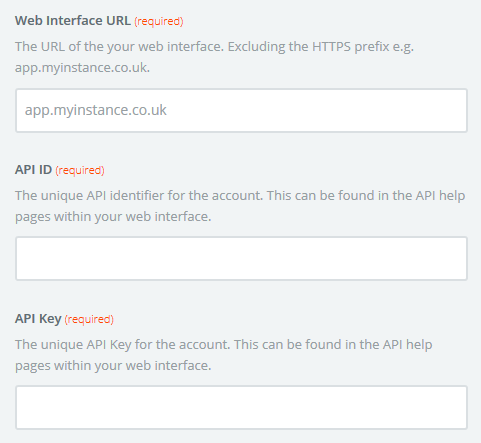This screenshot has height=443, width=481.
Task: Click the required marker next to API ID
Action: 80,170
